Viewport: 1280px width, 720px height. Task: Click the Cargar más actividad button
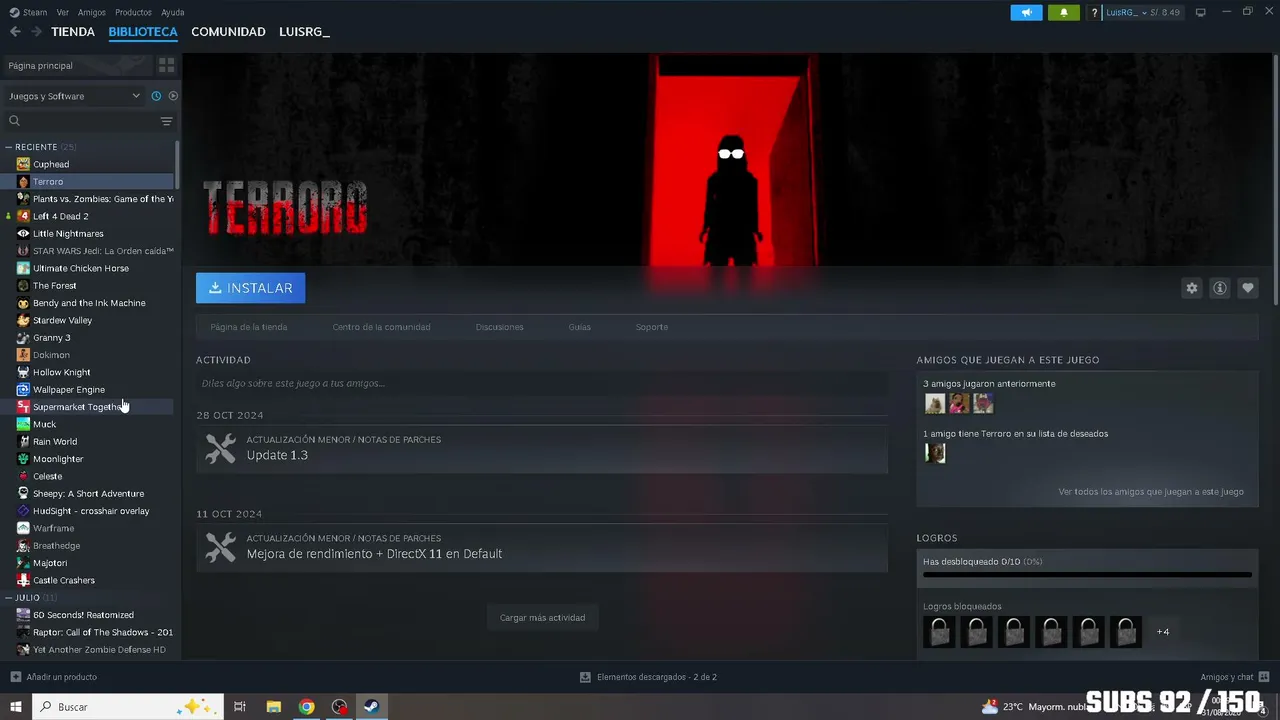(x=543, y=618)
